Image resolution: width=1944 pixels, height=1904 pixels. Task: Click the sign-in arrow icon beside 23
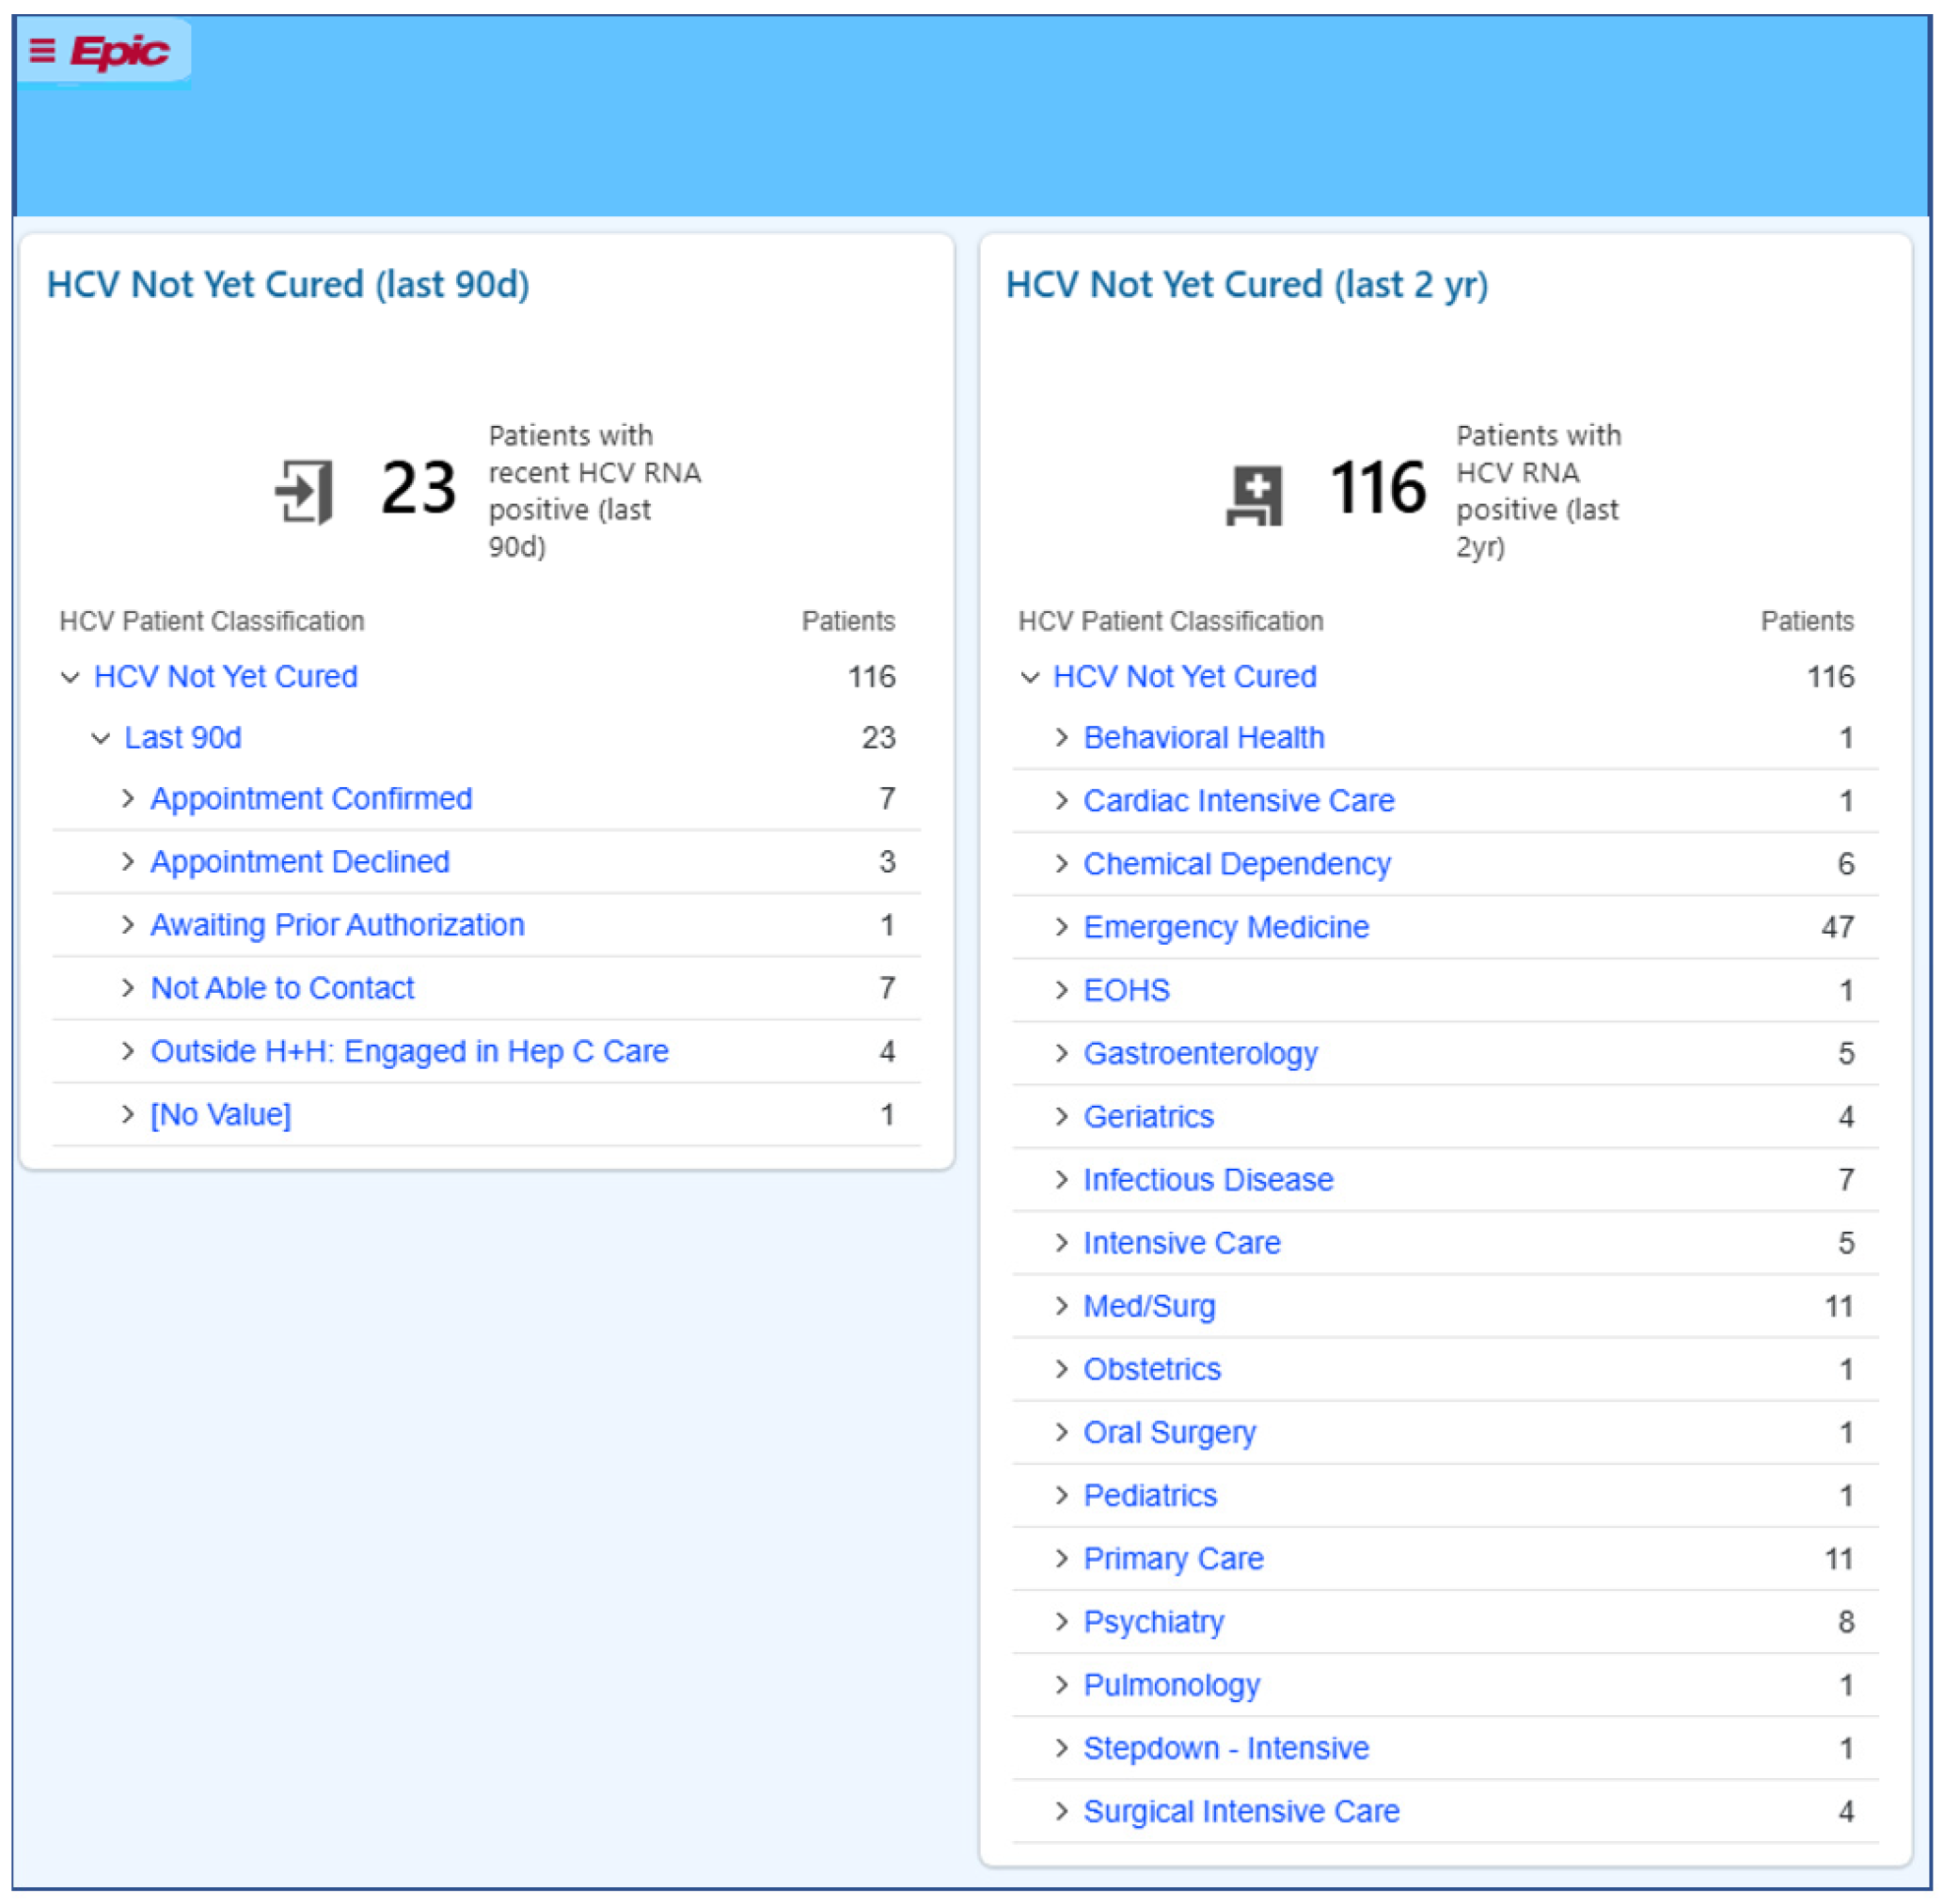304,491
